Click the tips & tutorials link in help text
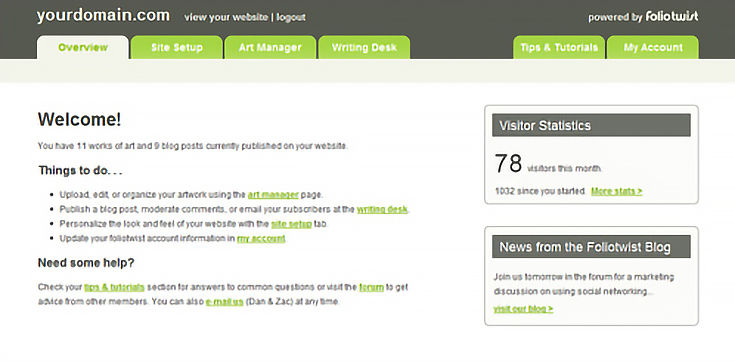This screenshot has width=735, height=362. point(114,287)
